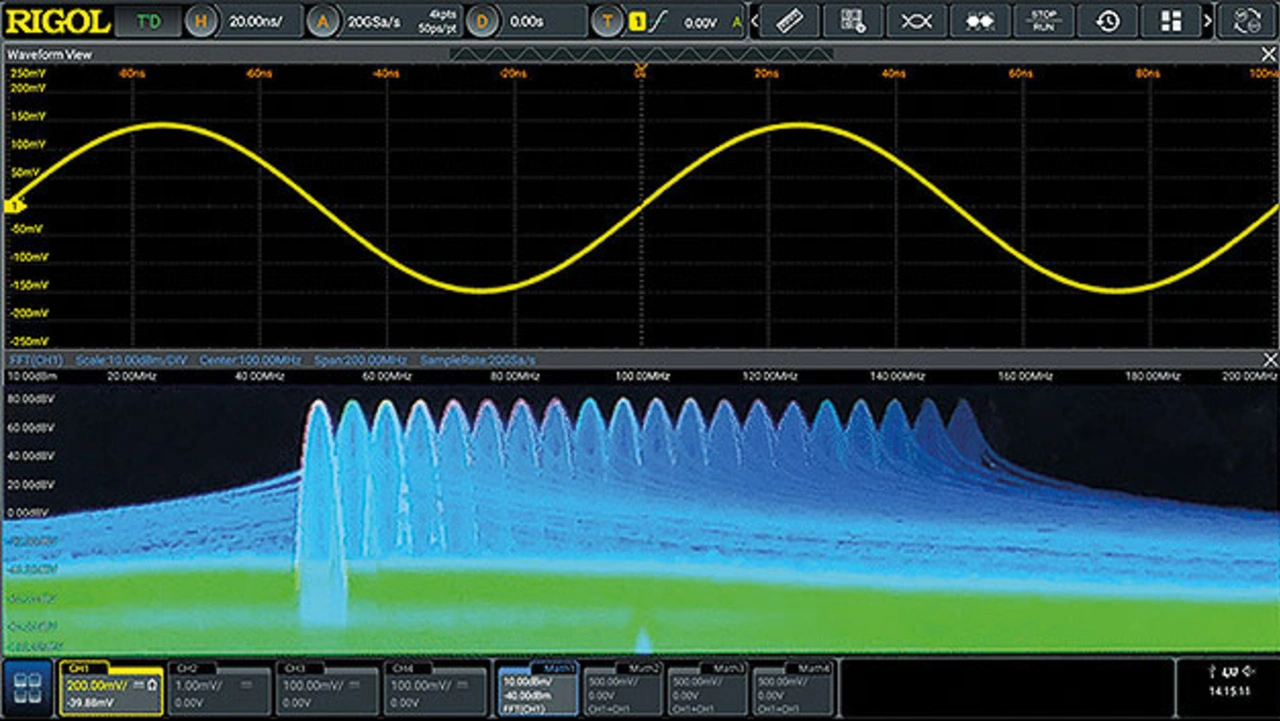Image resolution: width=1280 pixels, height=721 pixels.
Task: Open the clock history icon
Action: 1107,21
